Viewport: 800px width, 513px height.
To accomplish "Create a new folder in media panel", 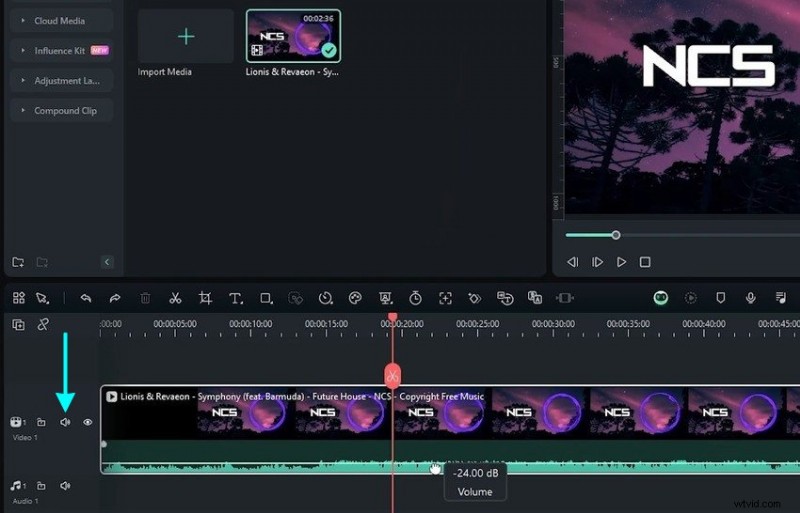I will [18, 262].
